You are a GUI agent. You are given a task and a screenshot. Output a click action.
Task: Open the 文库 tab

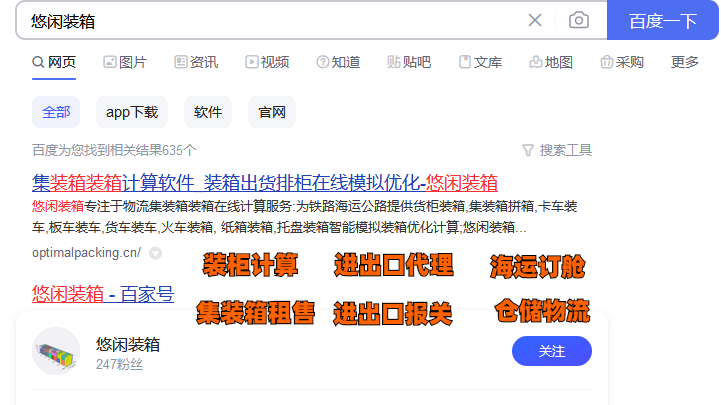[x=480, y=62]
